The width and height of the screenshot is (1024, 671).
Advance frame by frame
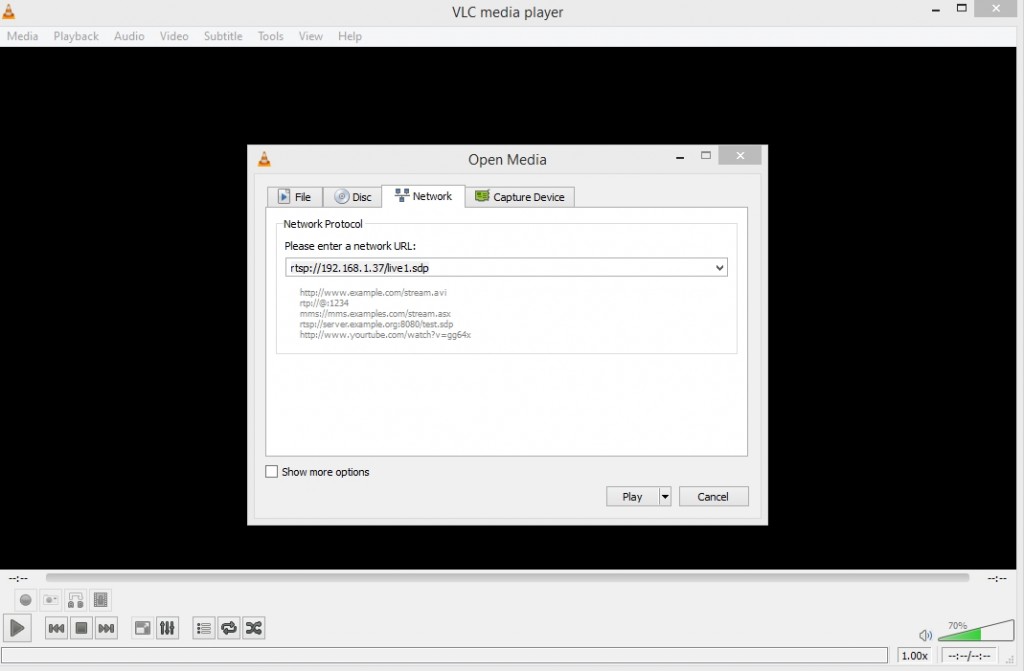100,600
